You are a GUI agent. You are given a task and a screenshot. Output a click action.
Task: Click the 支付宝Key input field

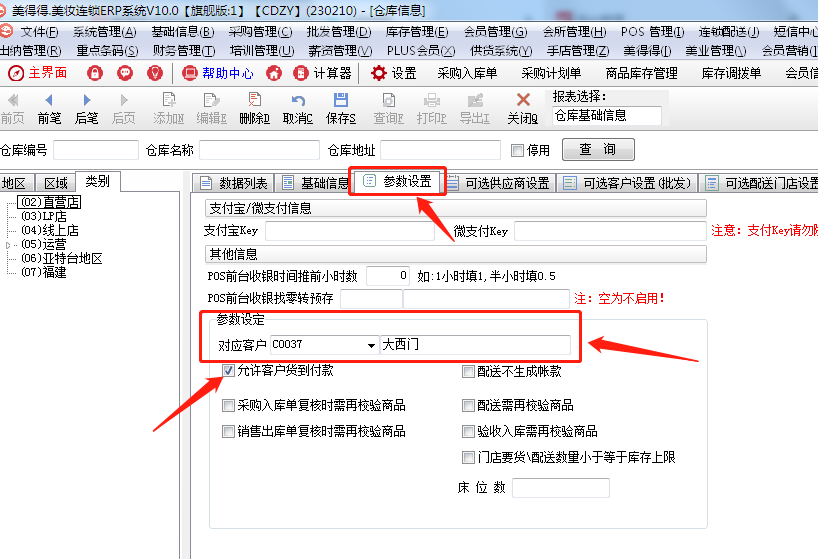[350, 231]
